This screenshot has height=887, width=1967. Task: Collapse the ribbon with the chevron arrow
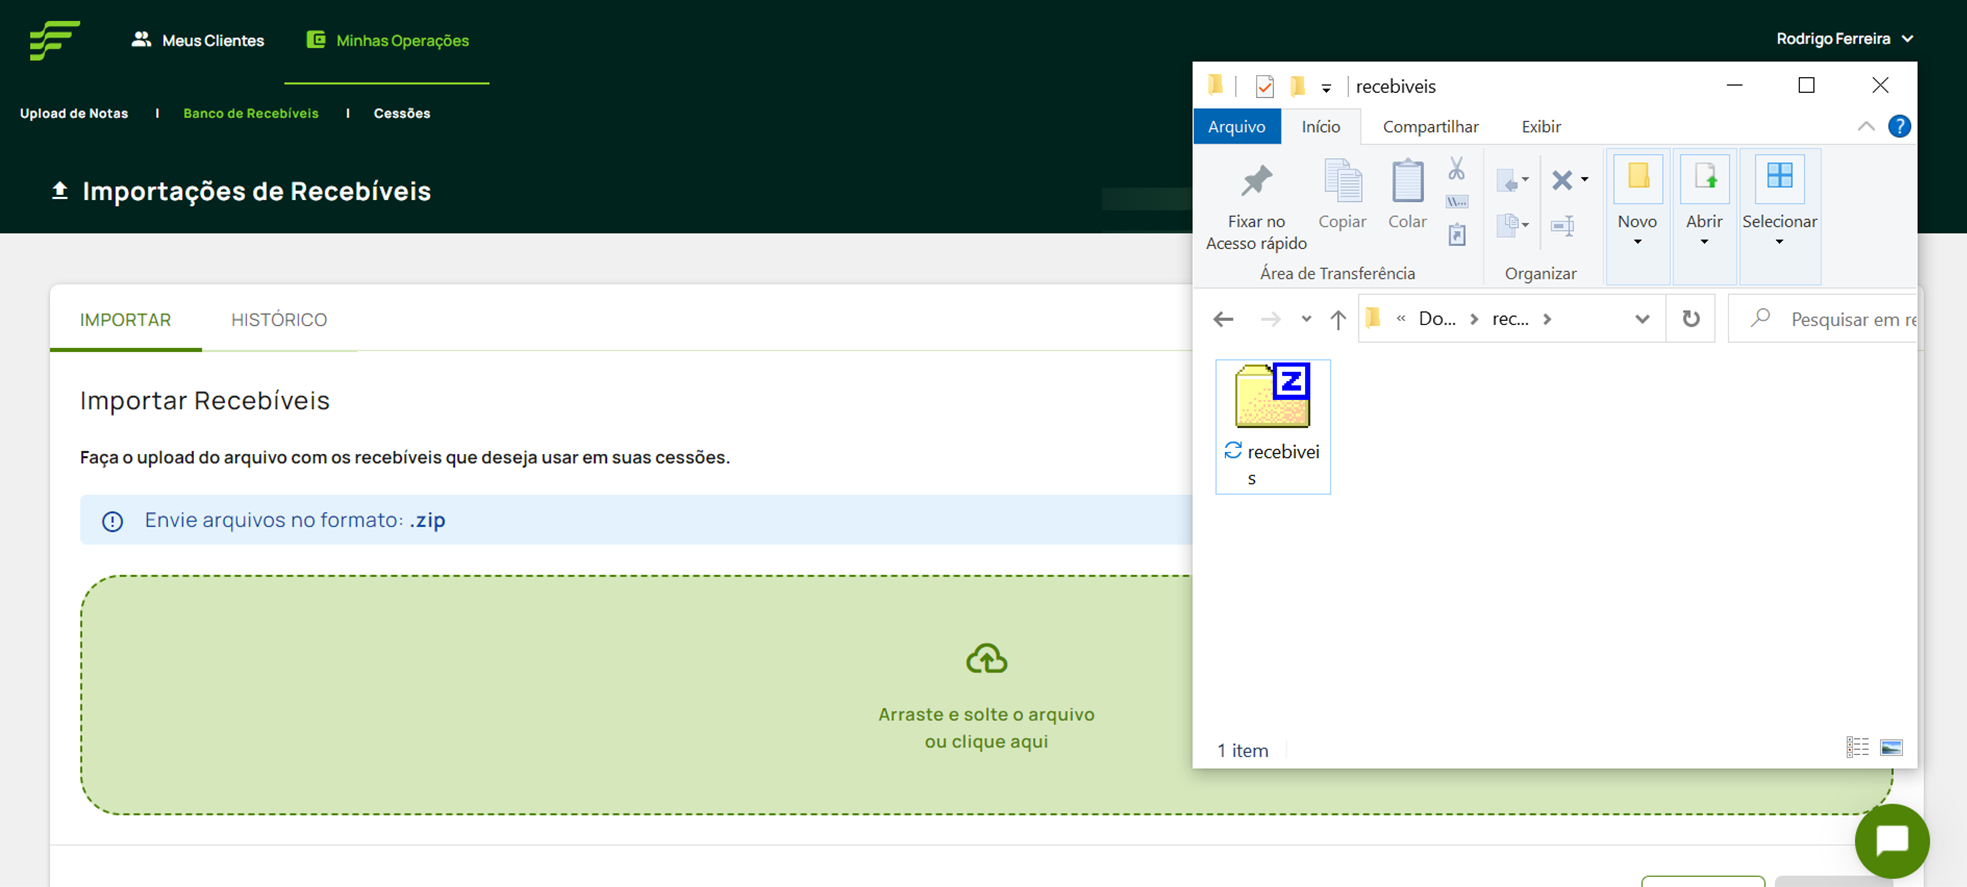tap(1866, 126)
